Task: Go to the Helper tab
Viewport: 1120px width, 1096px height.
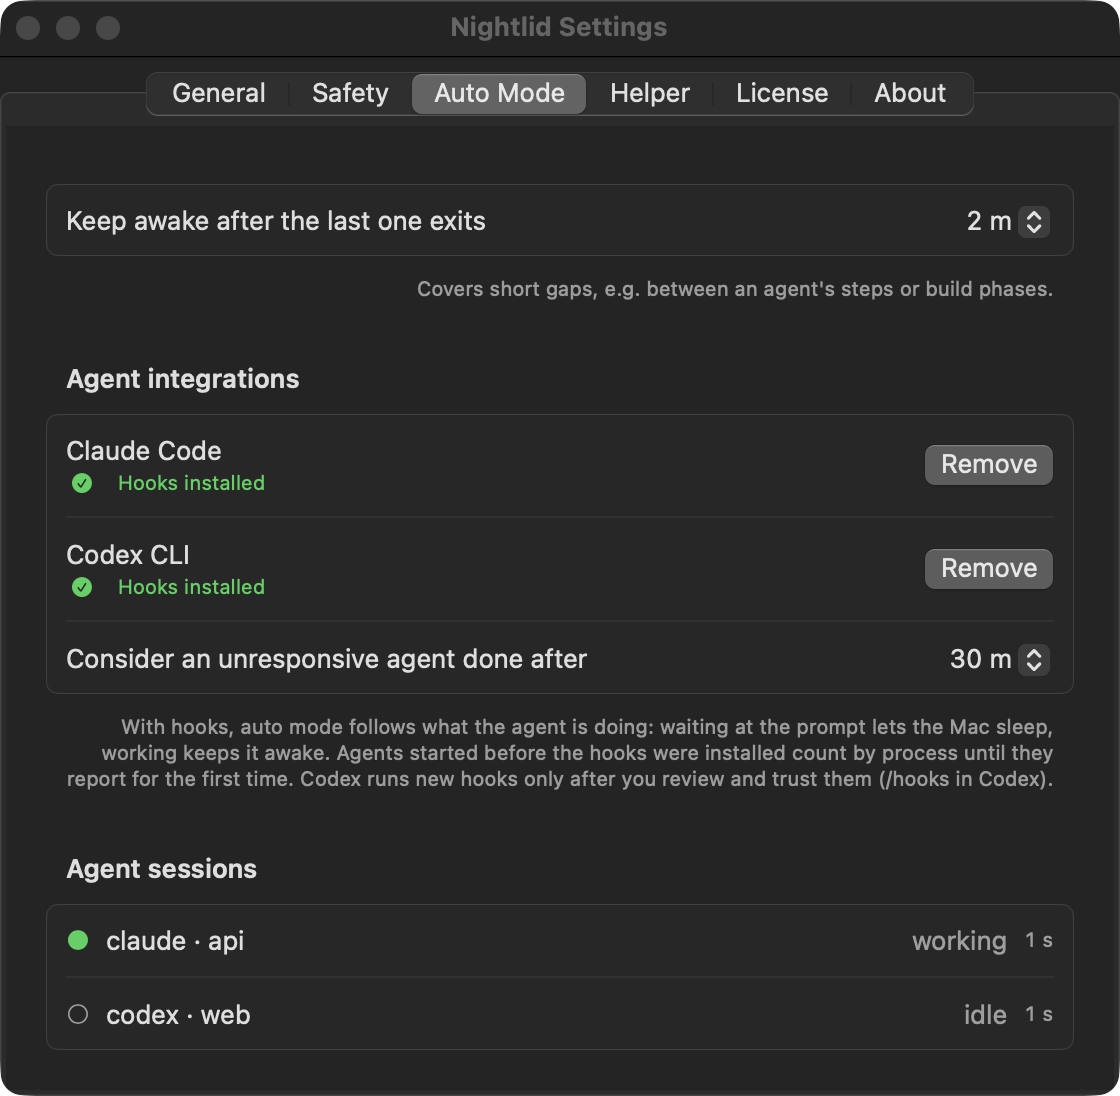Action: [649, 94]
